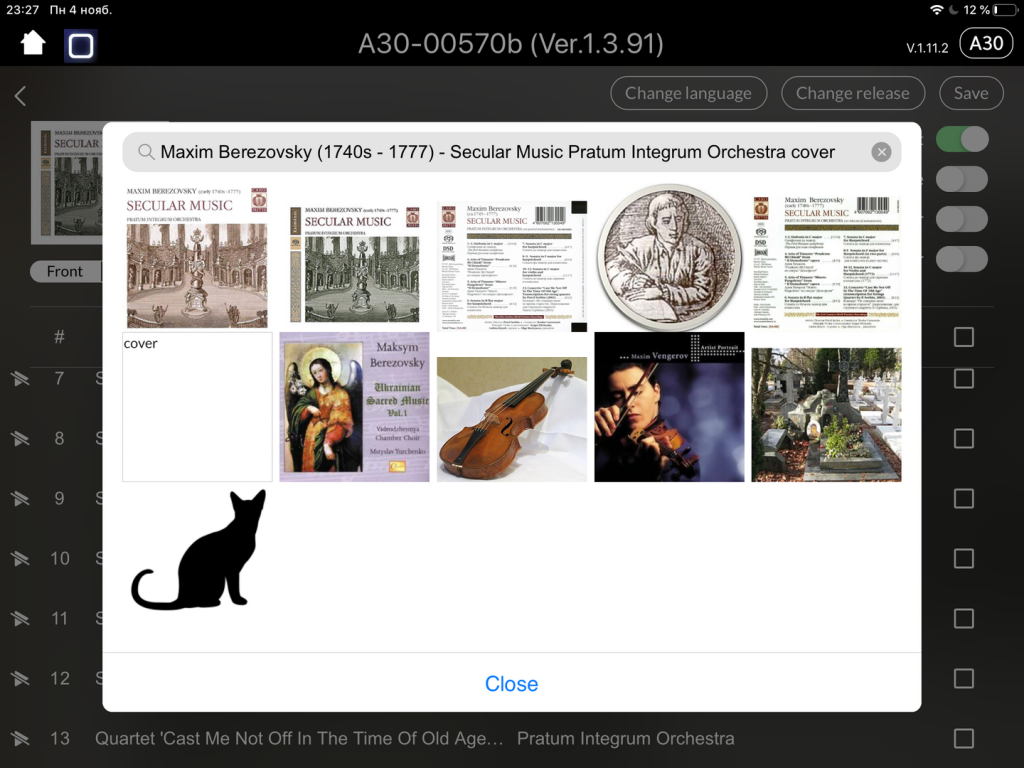1024x768 pixels.
Task: Select the round portrait medallion image
Action: point(669,256)
